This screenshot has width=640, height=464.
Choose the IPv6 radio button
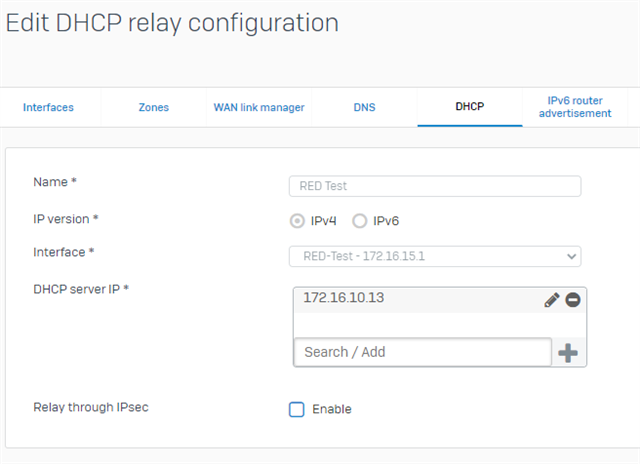pos(360,221)
